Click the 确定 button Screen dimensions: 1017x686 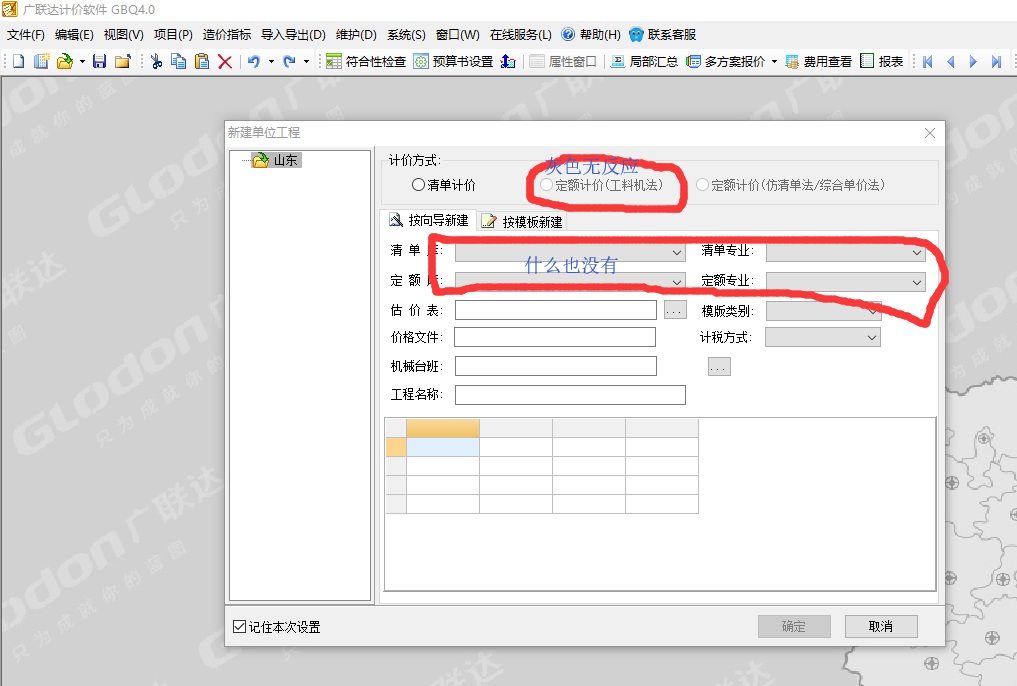(x=794, y=626)
